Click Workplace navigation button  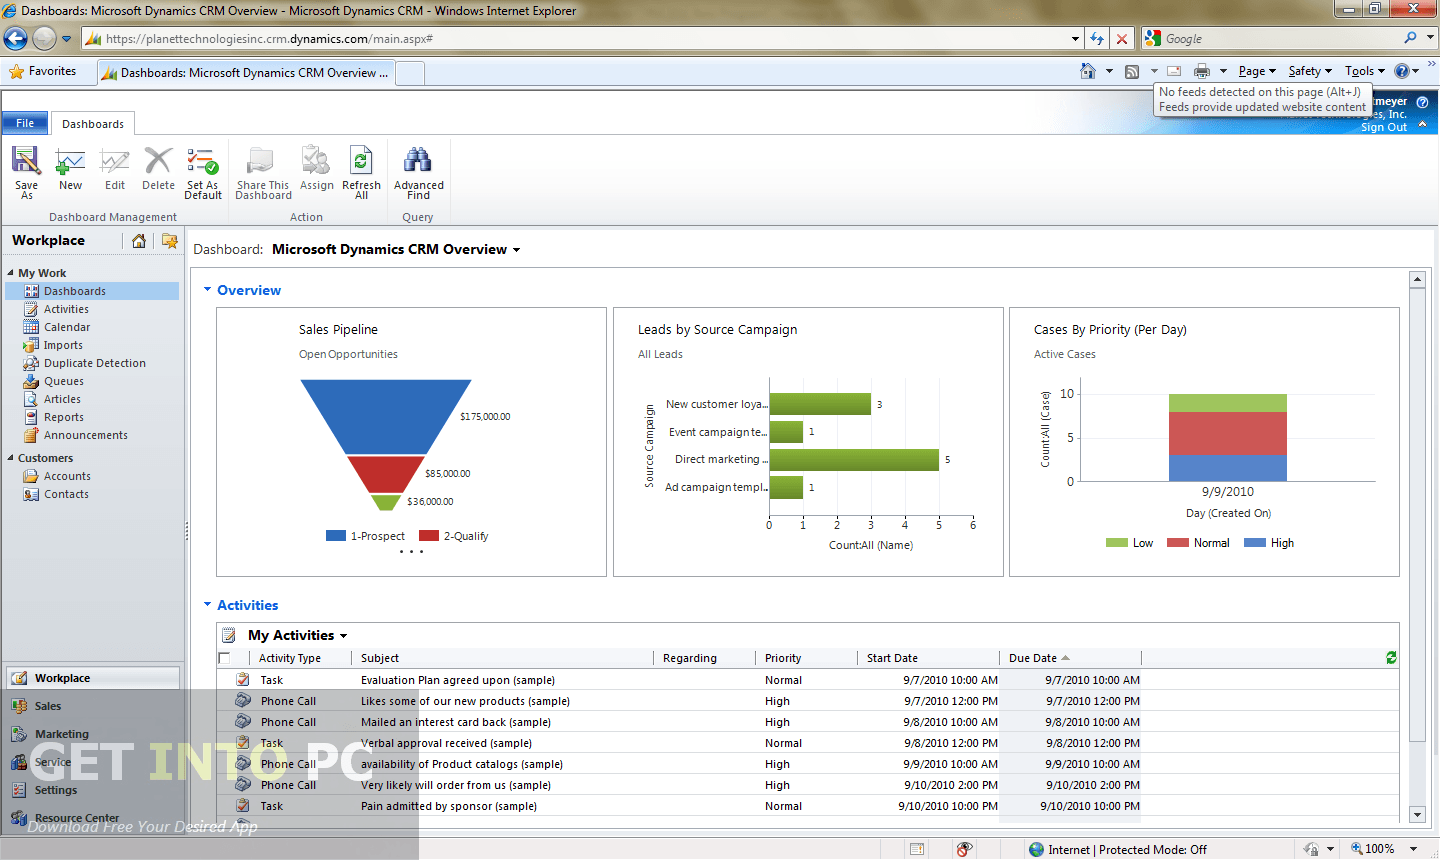coord(92,678)
